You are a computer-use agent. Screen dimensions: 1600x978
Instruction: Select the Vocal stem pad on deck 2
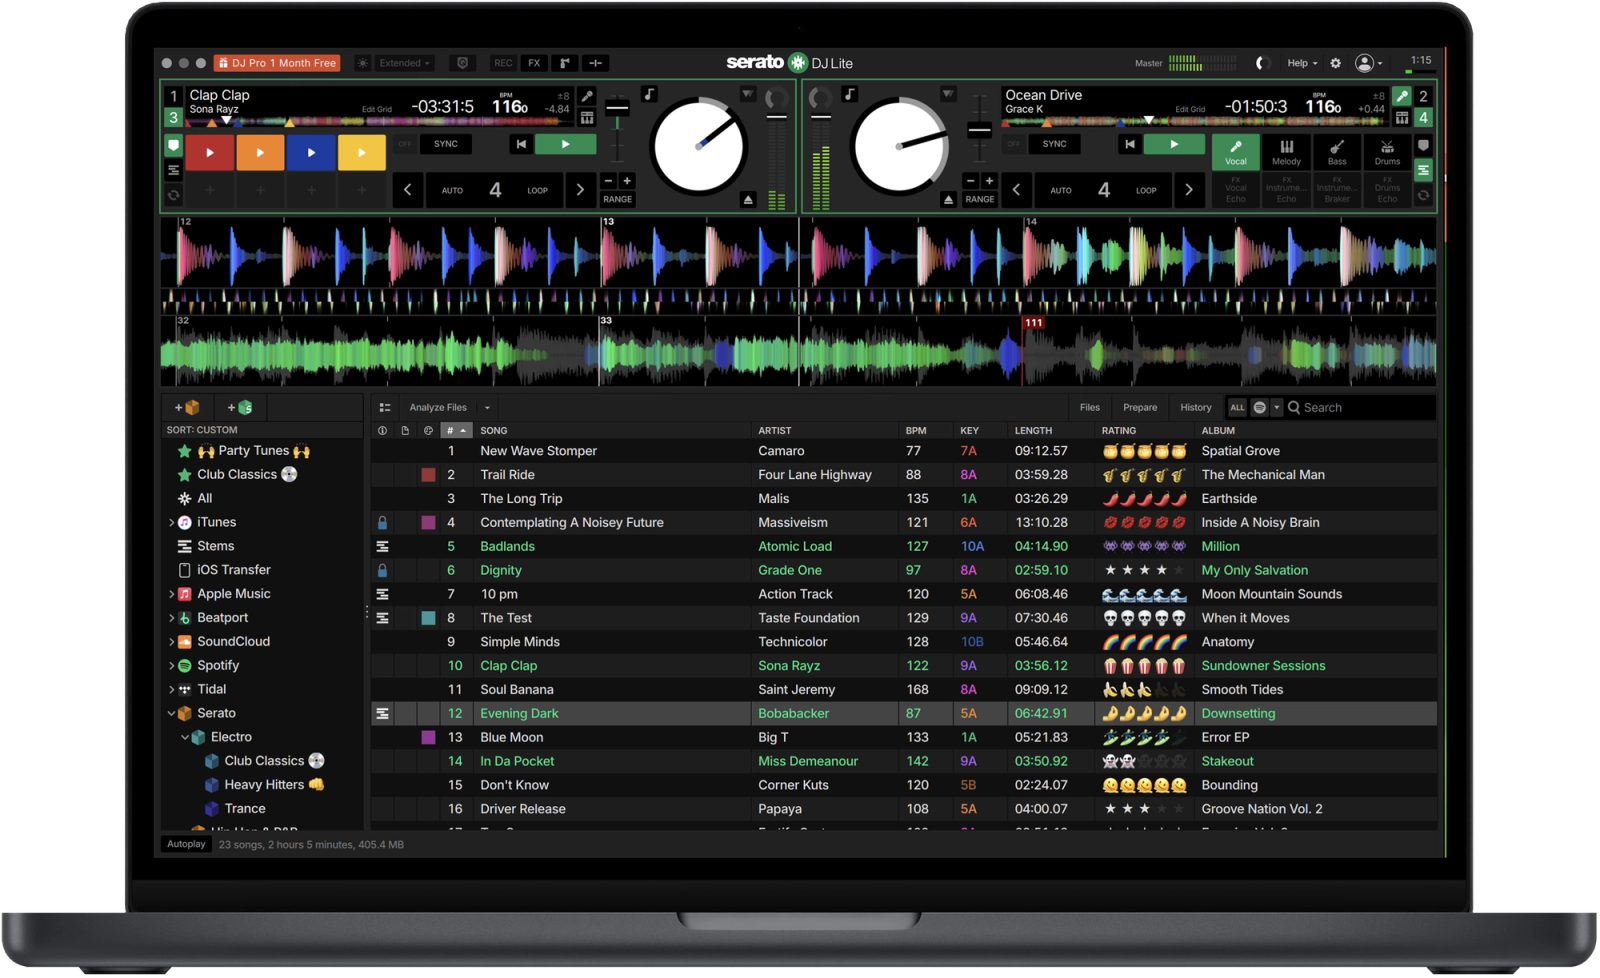(1236, 152)
